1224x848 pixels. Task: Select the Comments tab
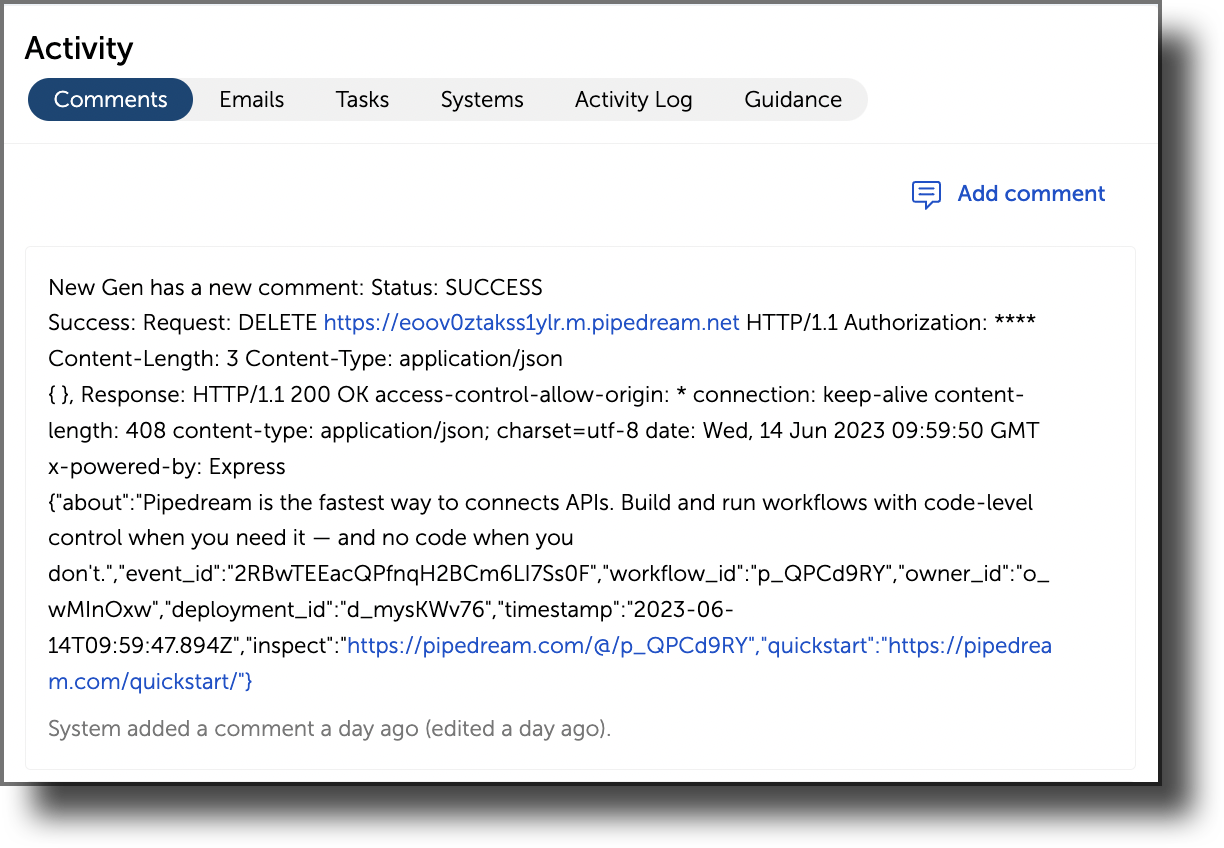[x=110, y=99]
